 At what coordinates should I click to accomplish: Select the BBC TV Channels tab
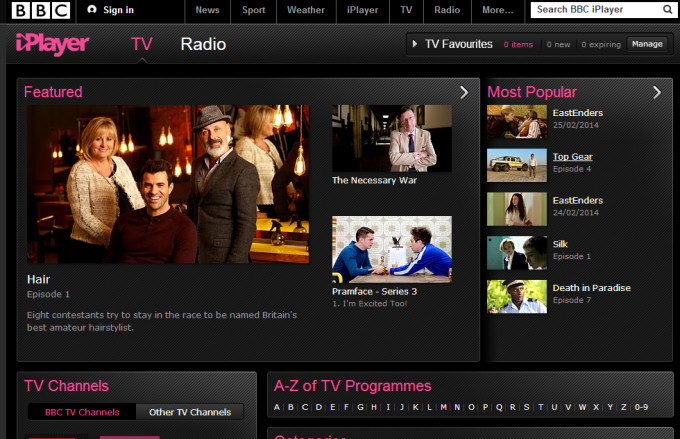tap(82, 412)
